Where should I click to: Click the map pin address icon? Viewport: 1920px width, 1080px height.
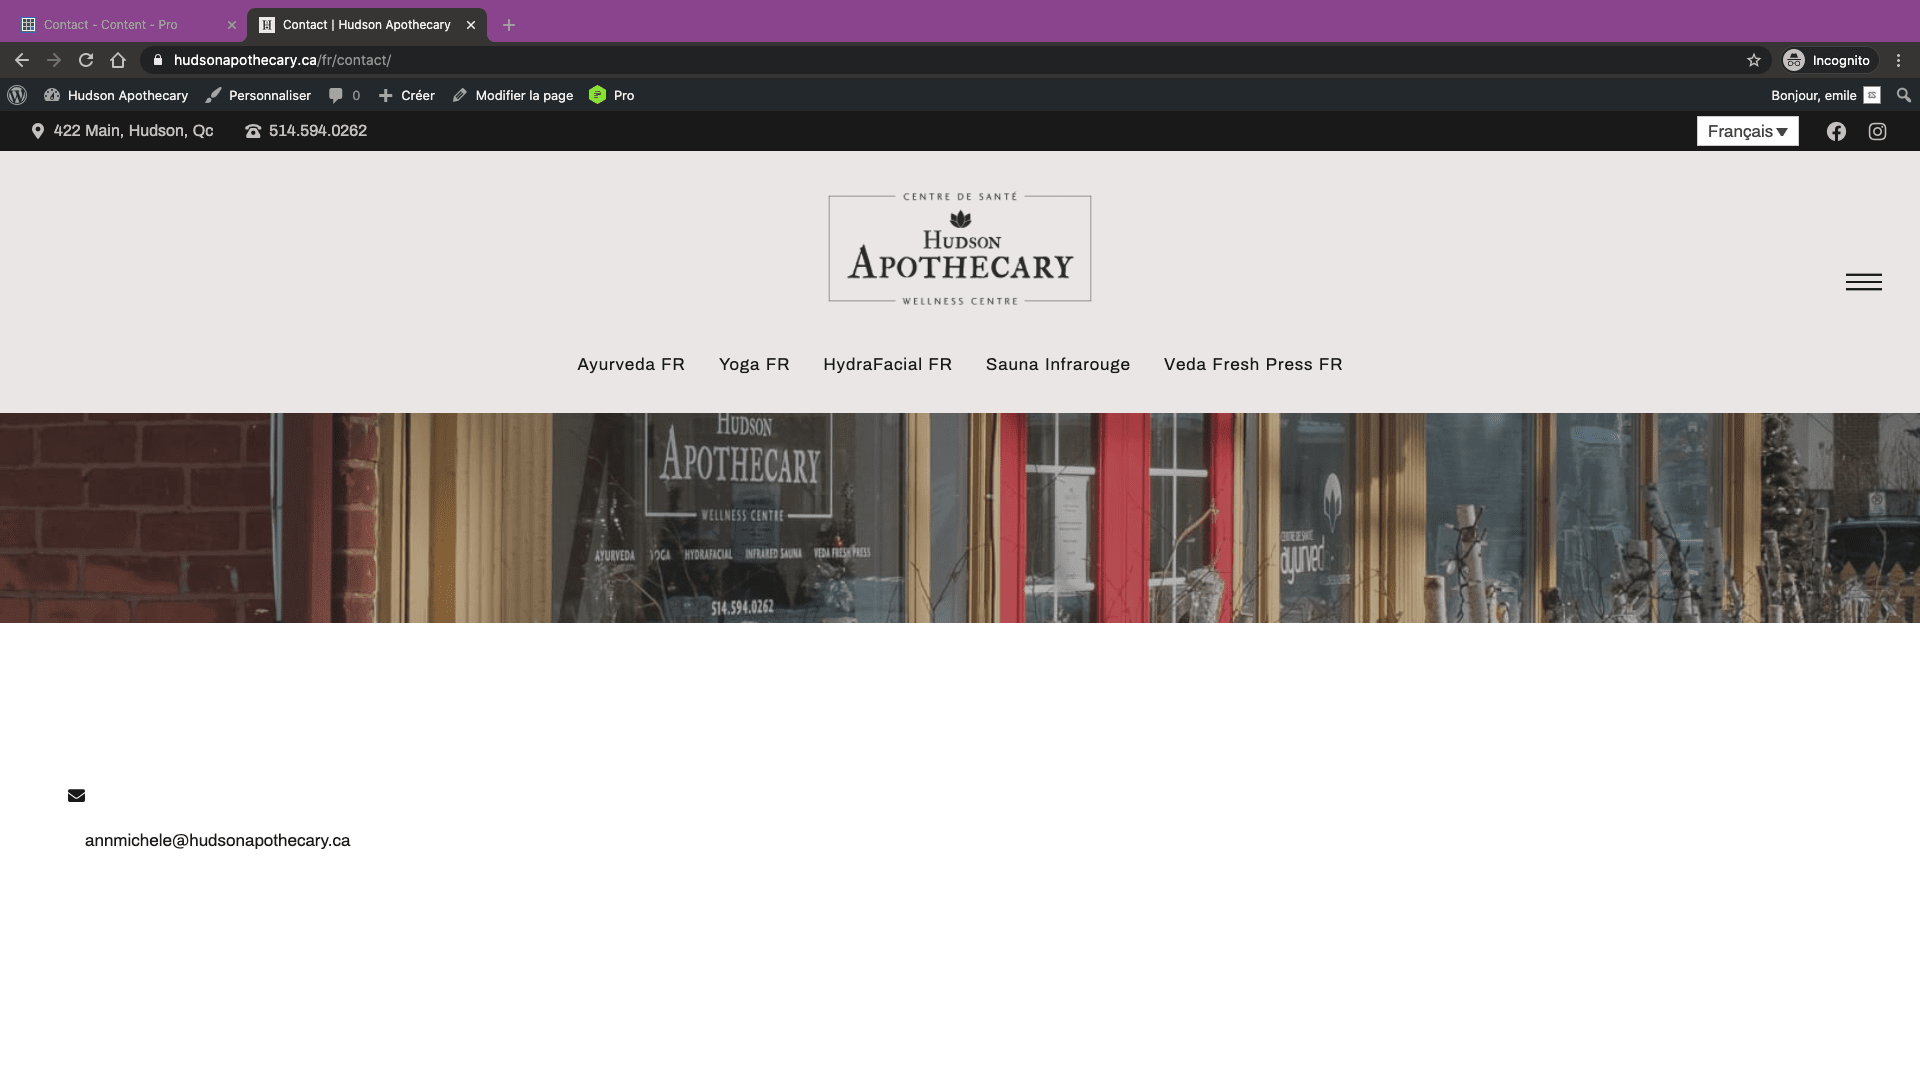[38, 131]
